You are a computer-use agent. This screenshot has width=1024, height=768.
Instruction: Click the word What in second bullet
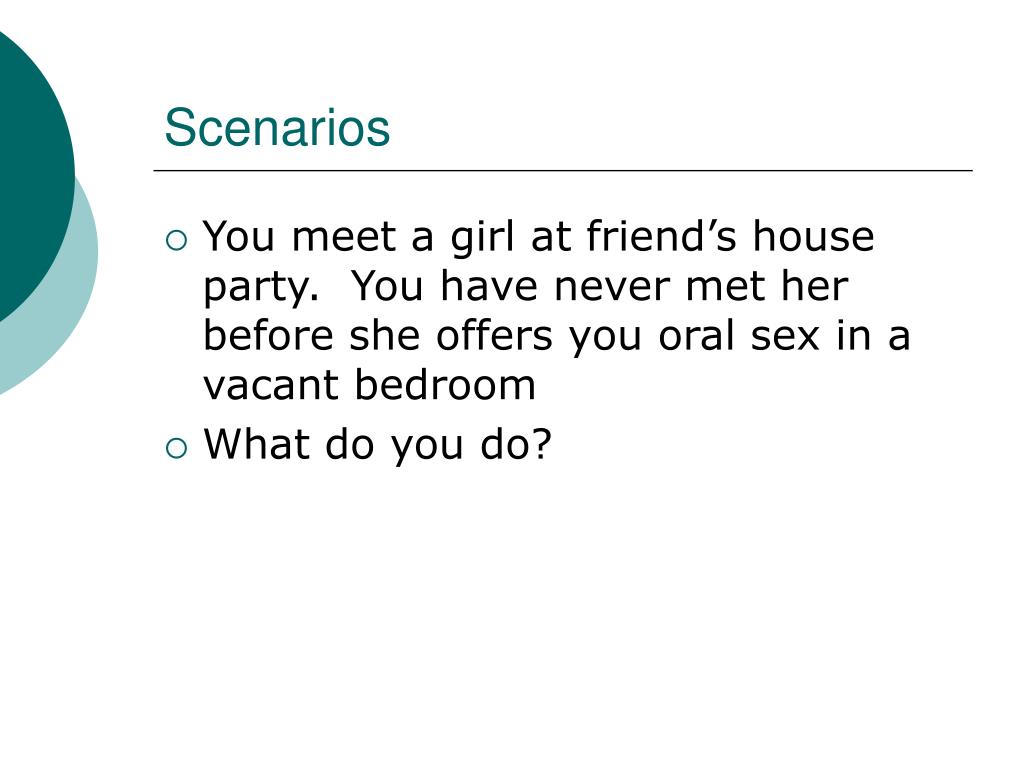(257, 444)
